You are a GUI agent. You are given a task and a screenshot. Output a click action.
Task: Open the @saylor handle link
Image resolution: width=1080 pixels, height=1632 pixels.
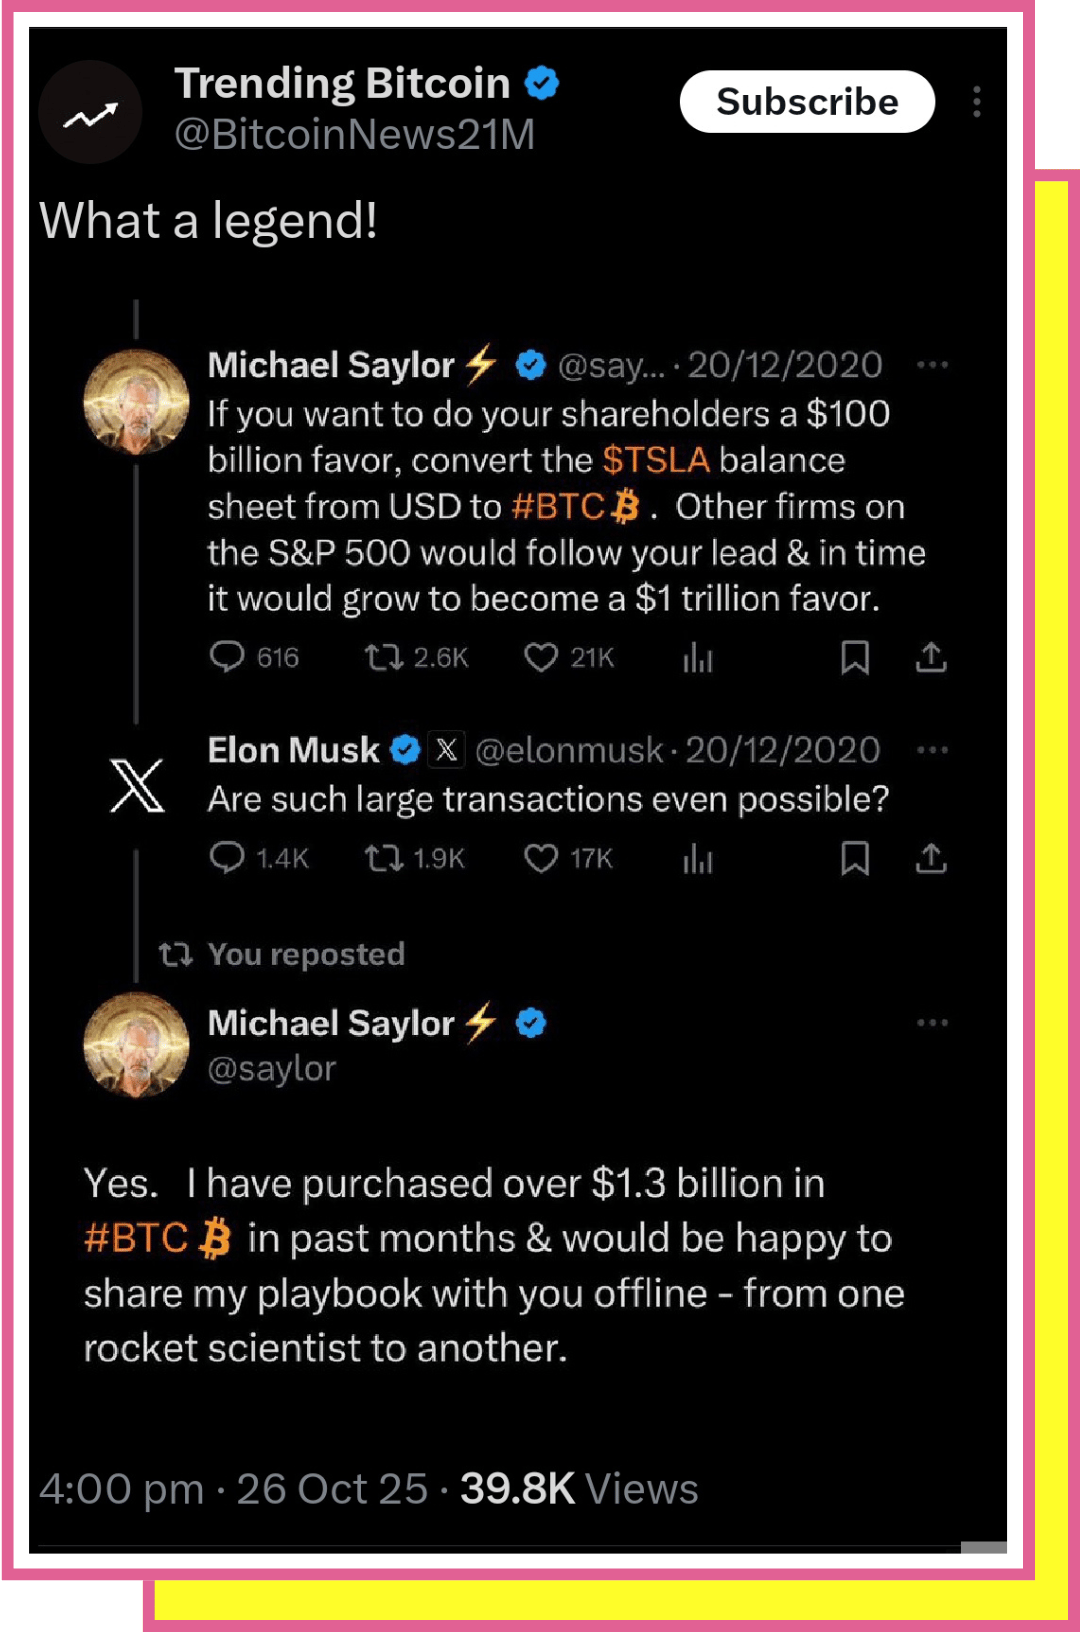(x=271, y=1069)
